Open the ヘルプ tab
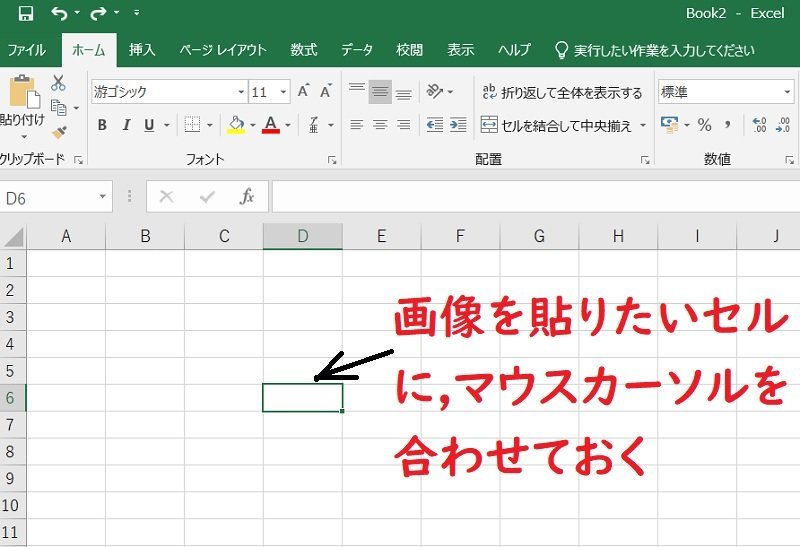This screenshot has height=547, width=800. [514, 50]
